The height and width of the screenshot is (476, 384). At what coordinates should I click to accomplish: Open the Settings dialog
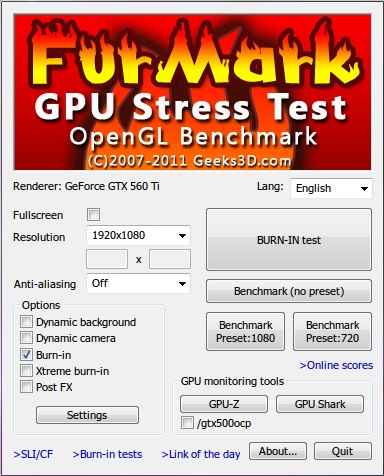click(x=87, y=415)
